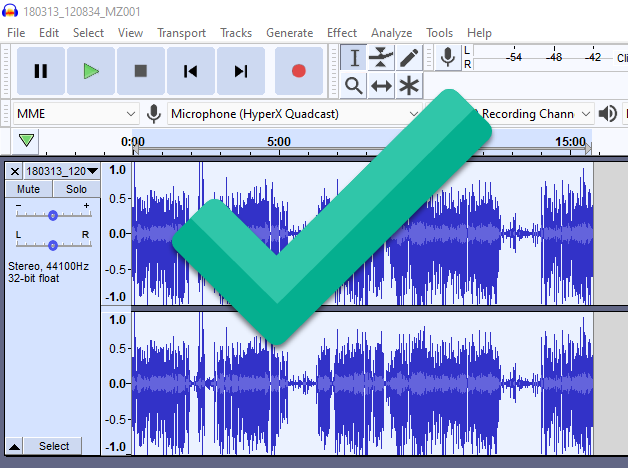This screenshot has width=628, height=468.
Task: Select the Zoom magnifier tool
Action: tap(354, 85)
